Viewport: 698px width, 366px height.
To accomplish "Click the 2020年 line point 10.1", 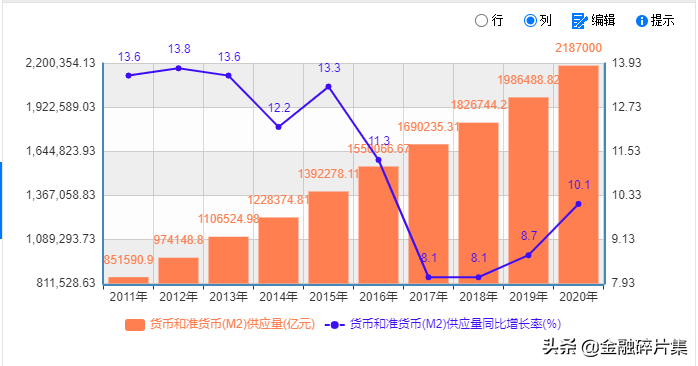I will (x=579, y=204).
